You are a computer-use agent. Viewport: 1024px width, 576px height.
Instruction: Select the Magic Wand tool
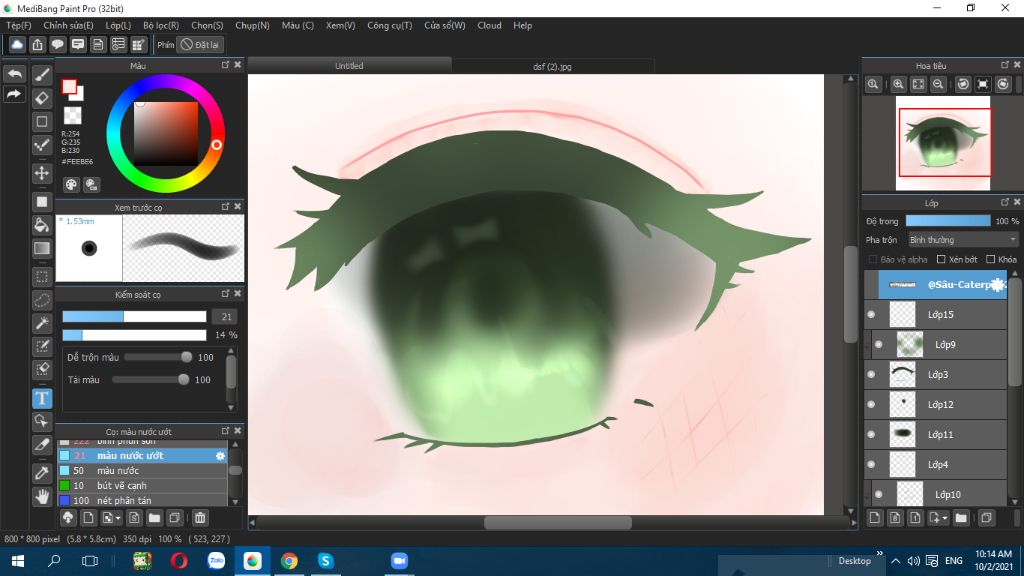pyautogui.click(x=42, y=323)
